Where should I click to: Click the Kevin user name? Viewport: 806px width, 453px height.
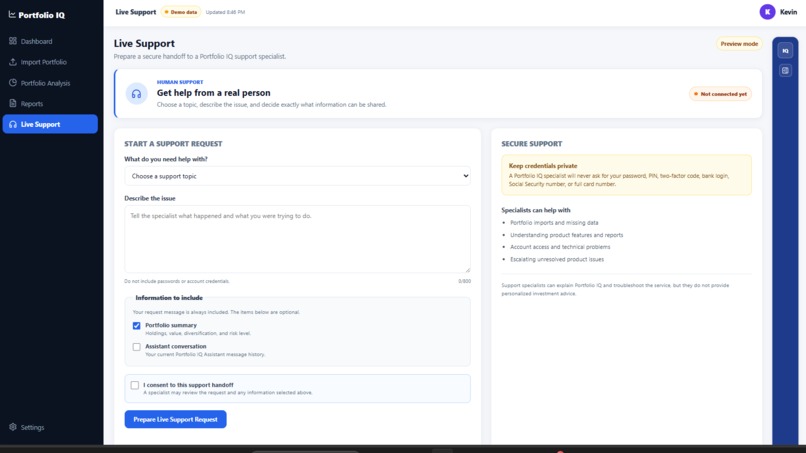point(788,12)
